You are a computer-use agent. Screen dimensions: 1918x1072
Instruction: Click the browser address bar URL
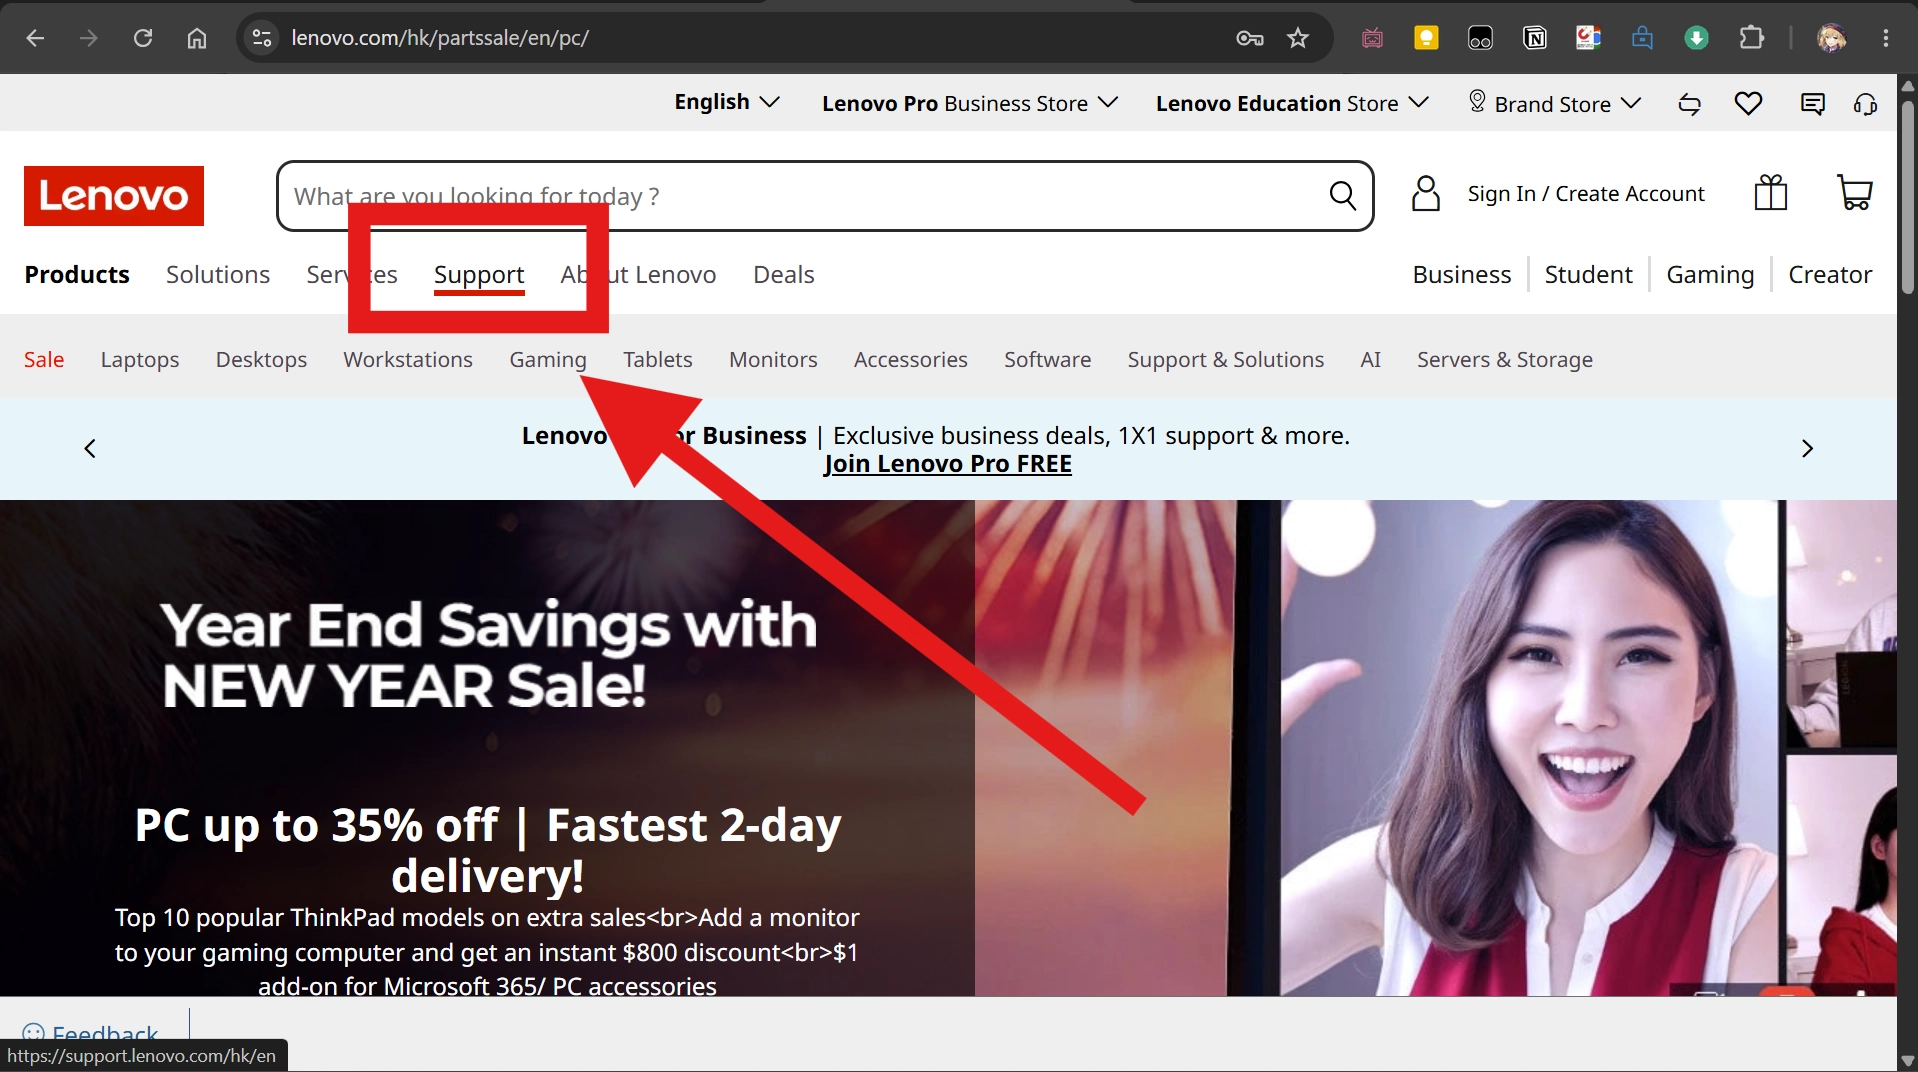(x=440, y=38)
